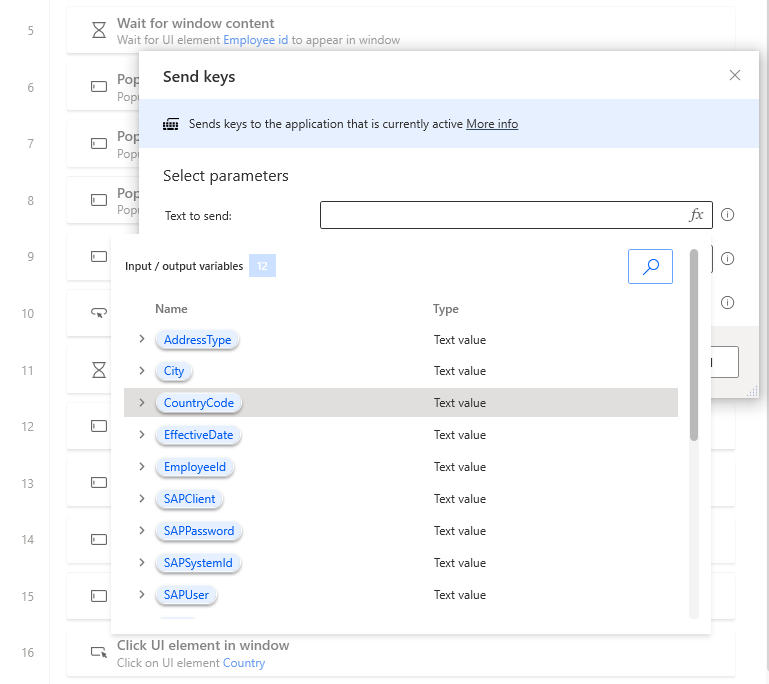
Task: Expand the CountryCode variable
Action: [142, 403]
